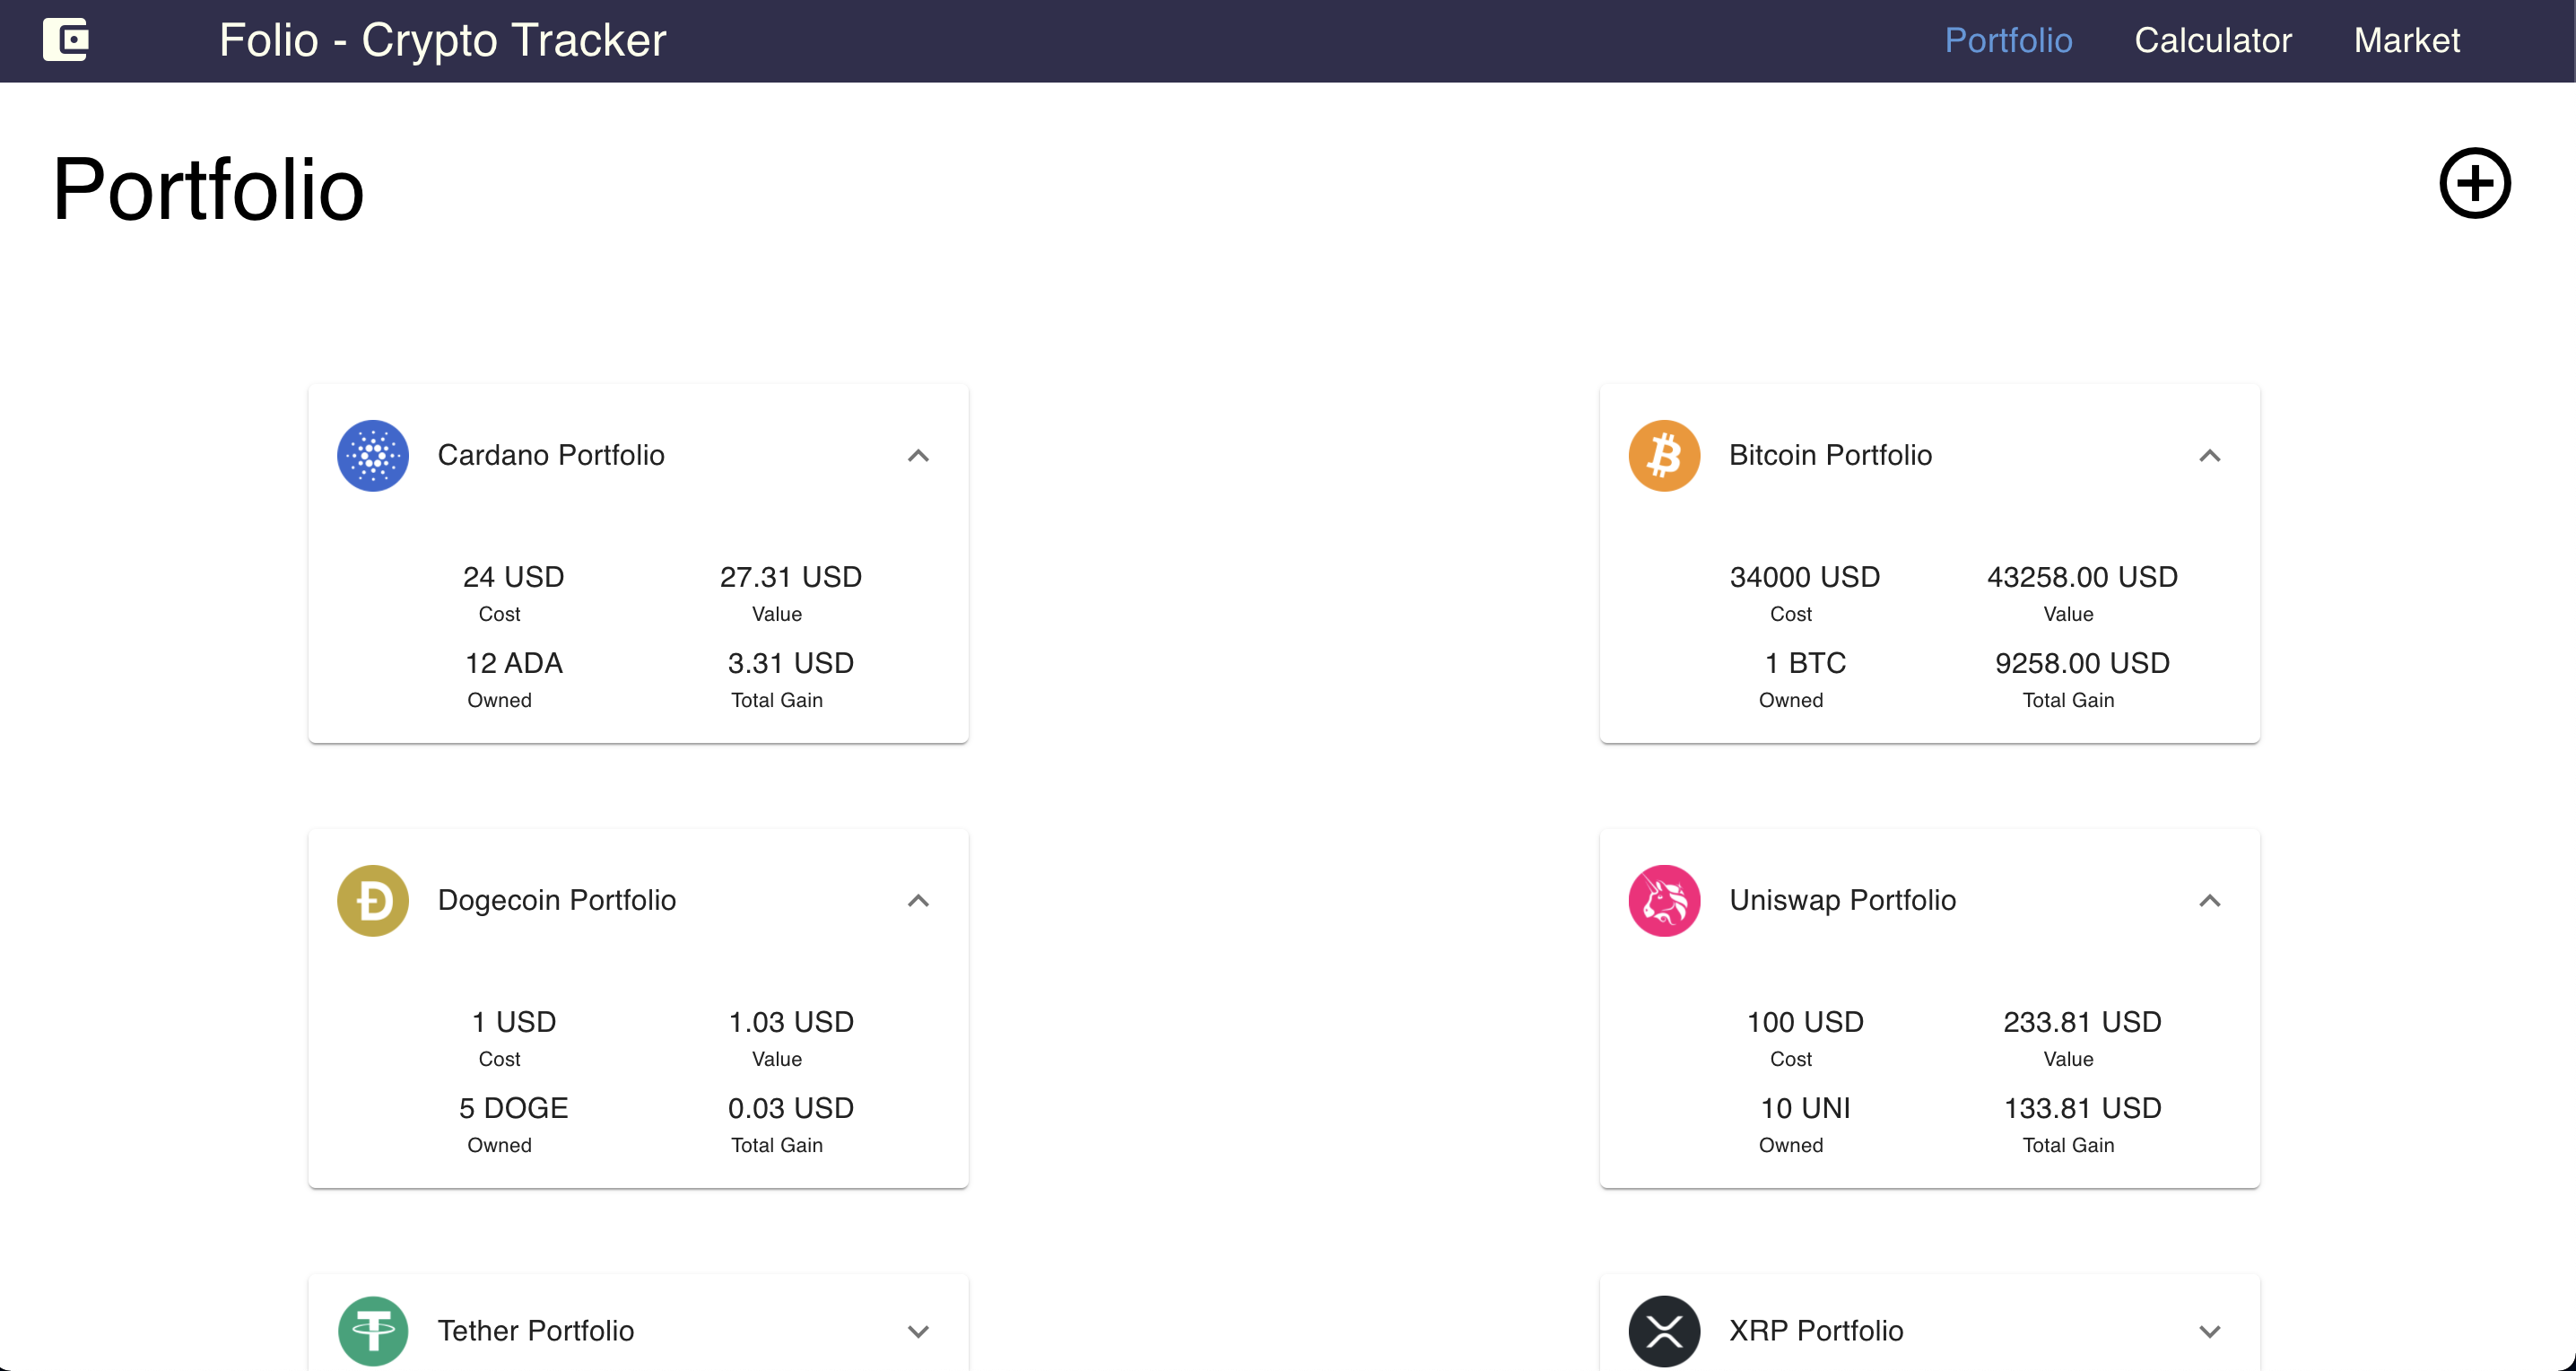
Task: Collapse the Uniswap Portfolio card
Action: click(x=2210, y=900)
